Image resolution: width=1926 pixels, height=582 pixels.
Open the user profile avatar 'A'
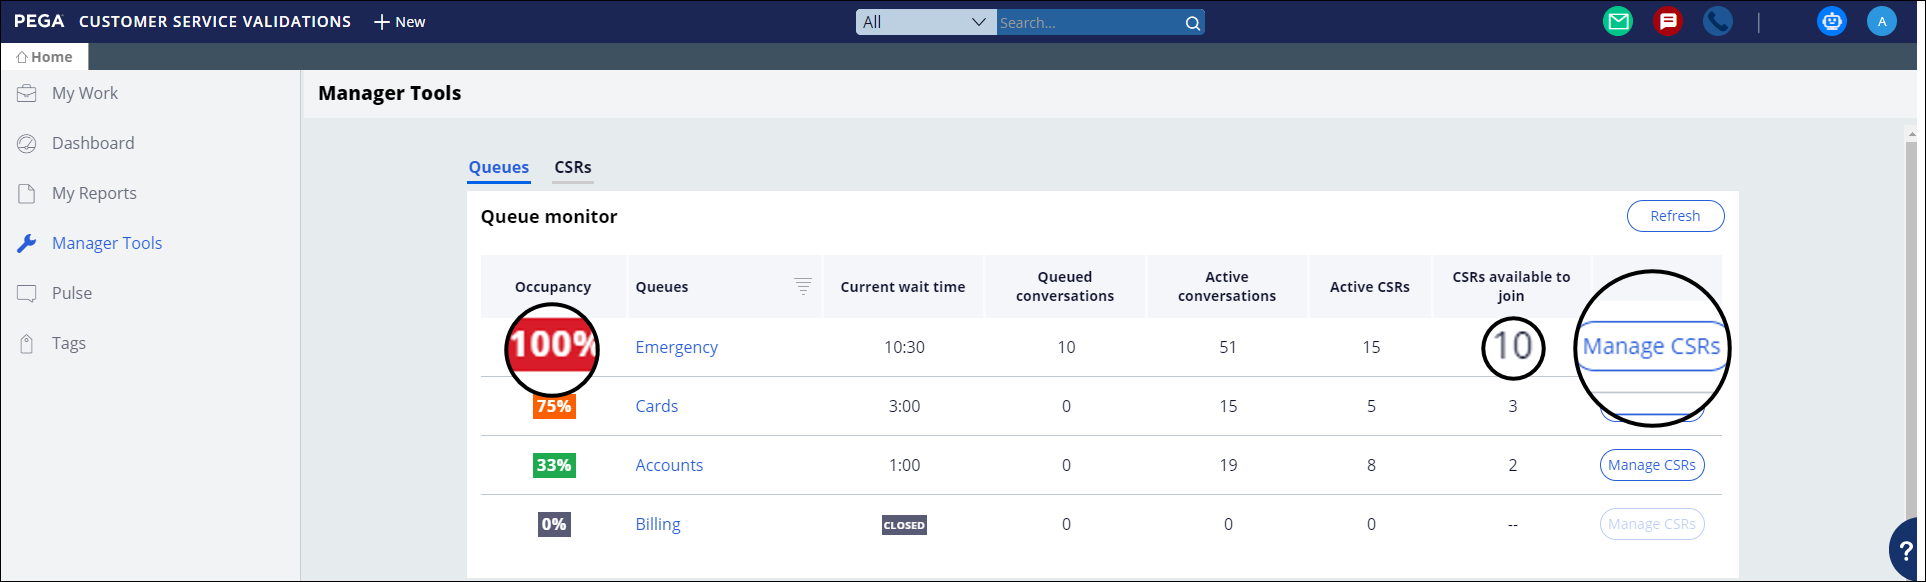[x=1881, y=21]
